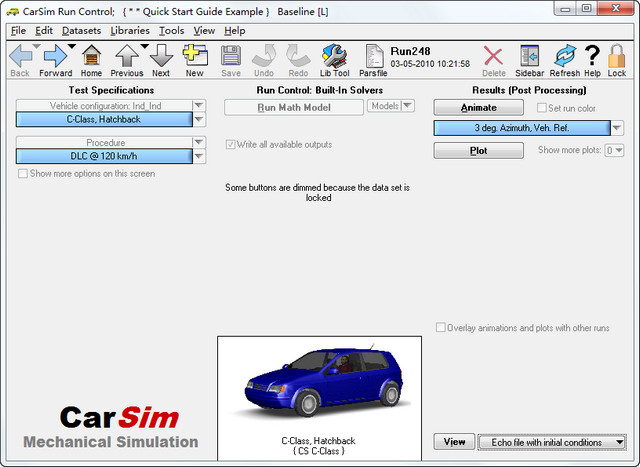Toggle the Sidebar panel
This screenshot has width=640, height=467.
529,56
